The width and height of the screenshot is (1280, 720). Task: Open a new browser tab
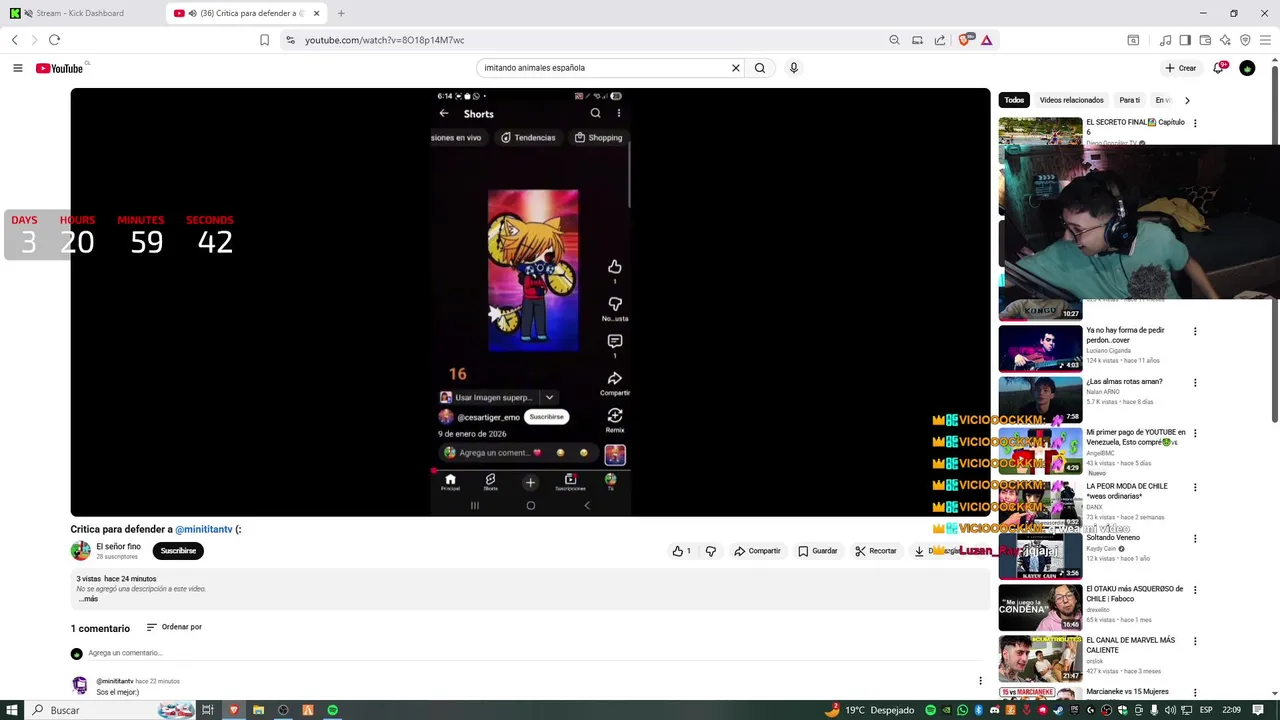click(341, 13)
